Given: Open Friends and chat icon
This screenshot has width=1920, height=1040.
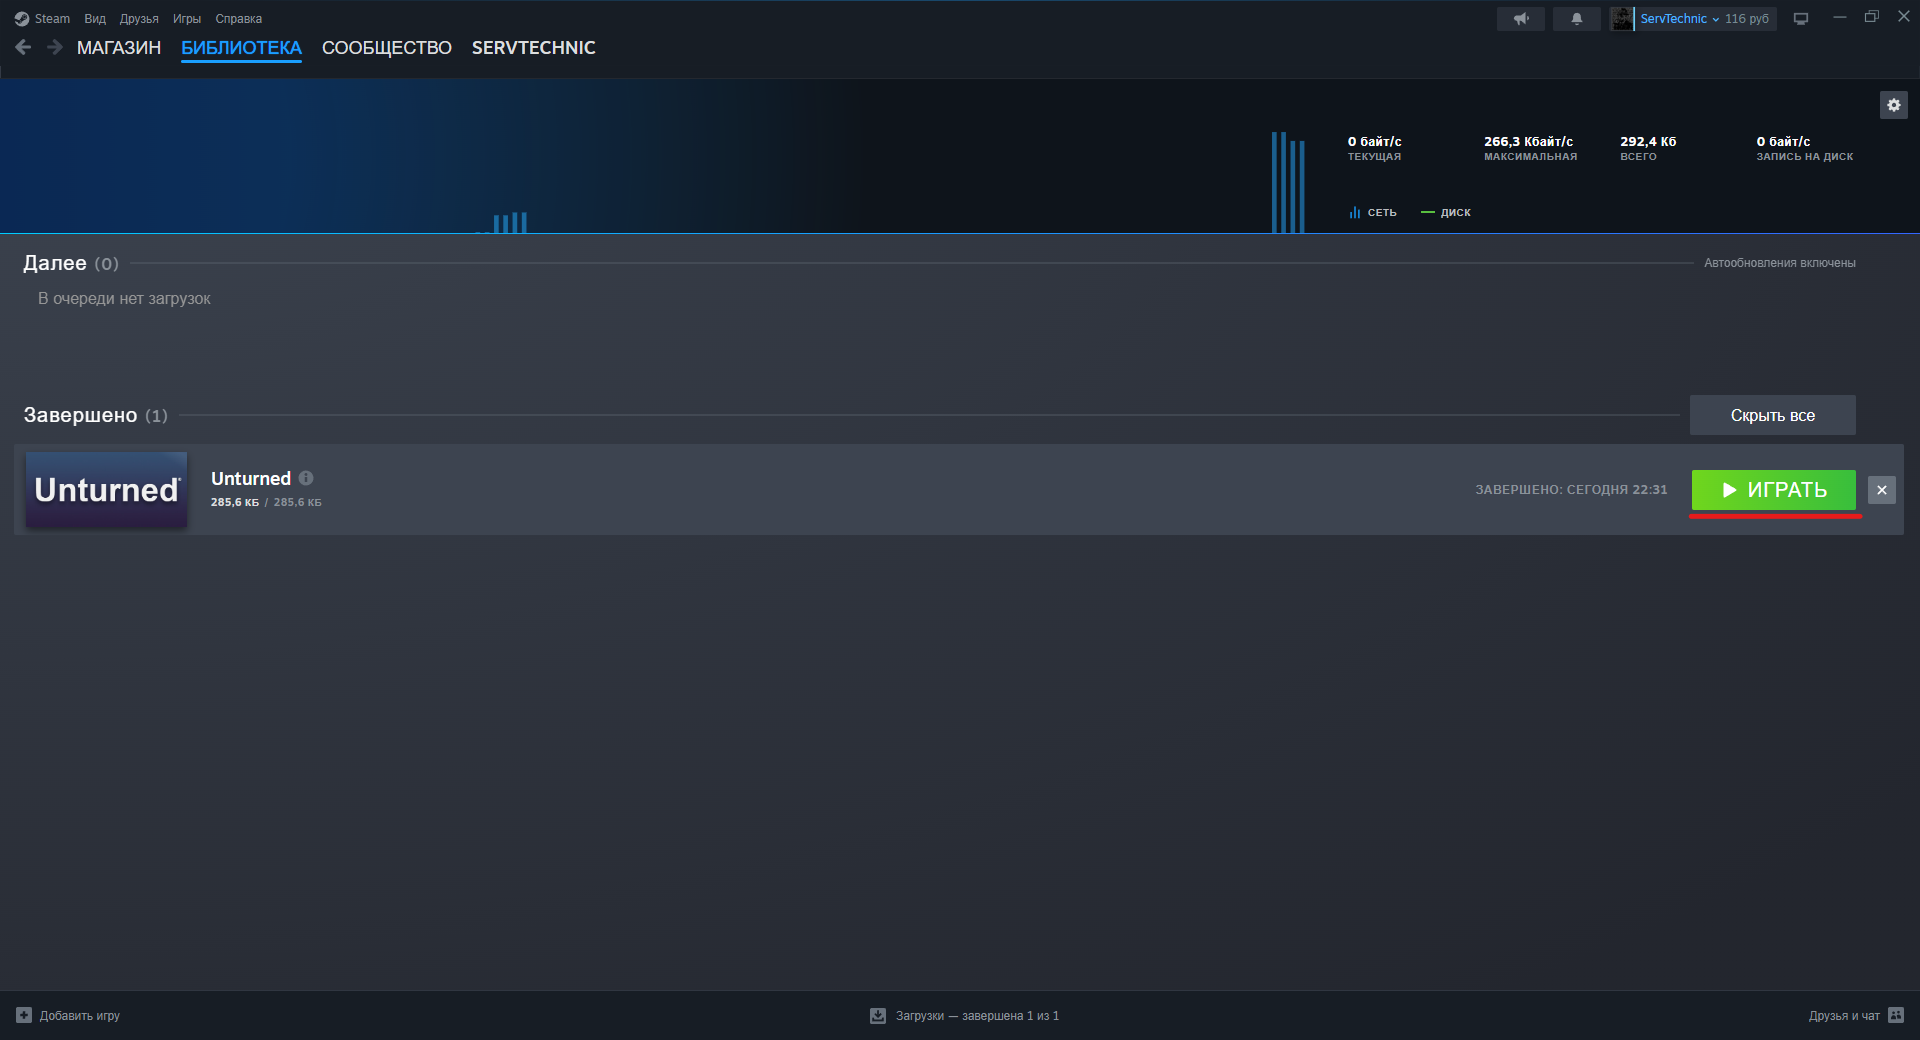Looking at the screenshot, I should pos(1896,1015).
